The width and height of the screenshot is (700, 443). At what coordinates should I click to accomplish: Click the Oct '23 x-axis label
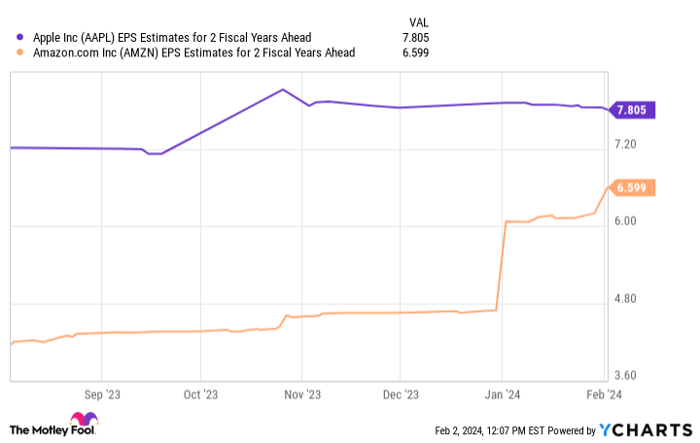[x=201, y=394]
